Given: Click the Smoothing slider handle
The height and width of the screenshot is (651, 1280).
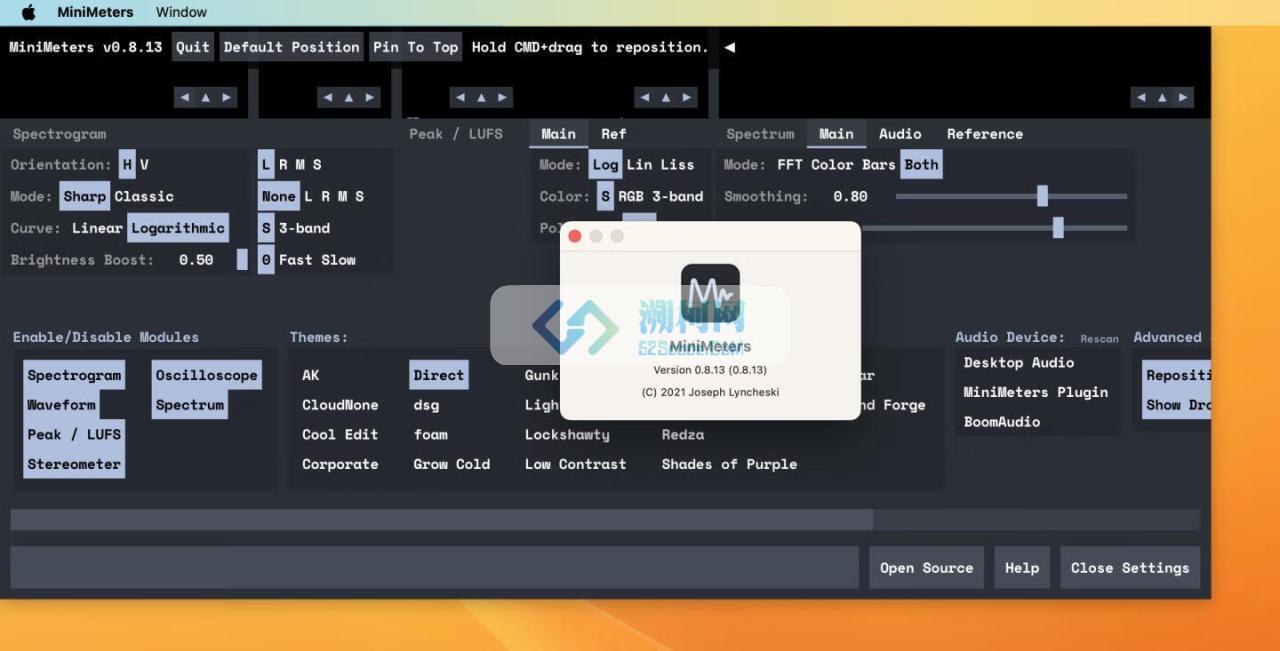Looking at the screenshot, I should pyautogui.click(x=1042, y=196).
